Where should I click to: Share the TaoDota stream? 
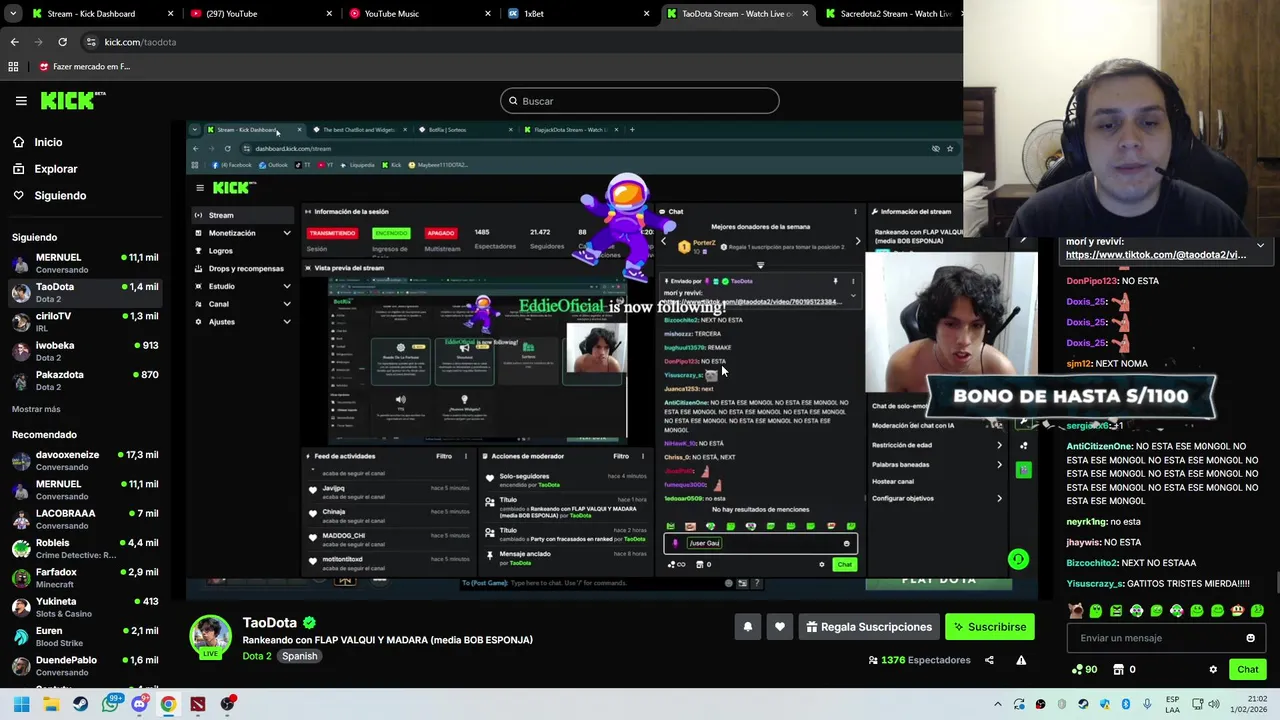coord(989,660)
